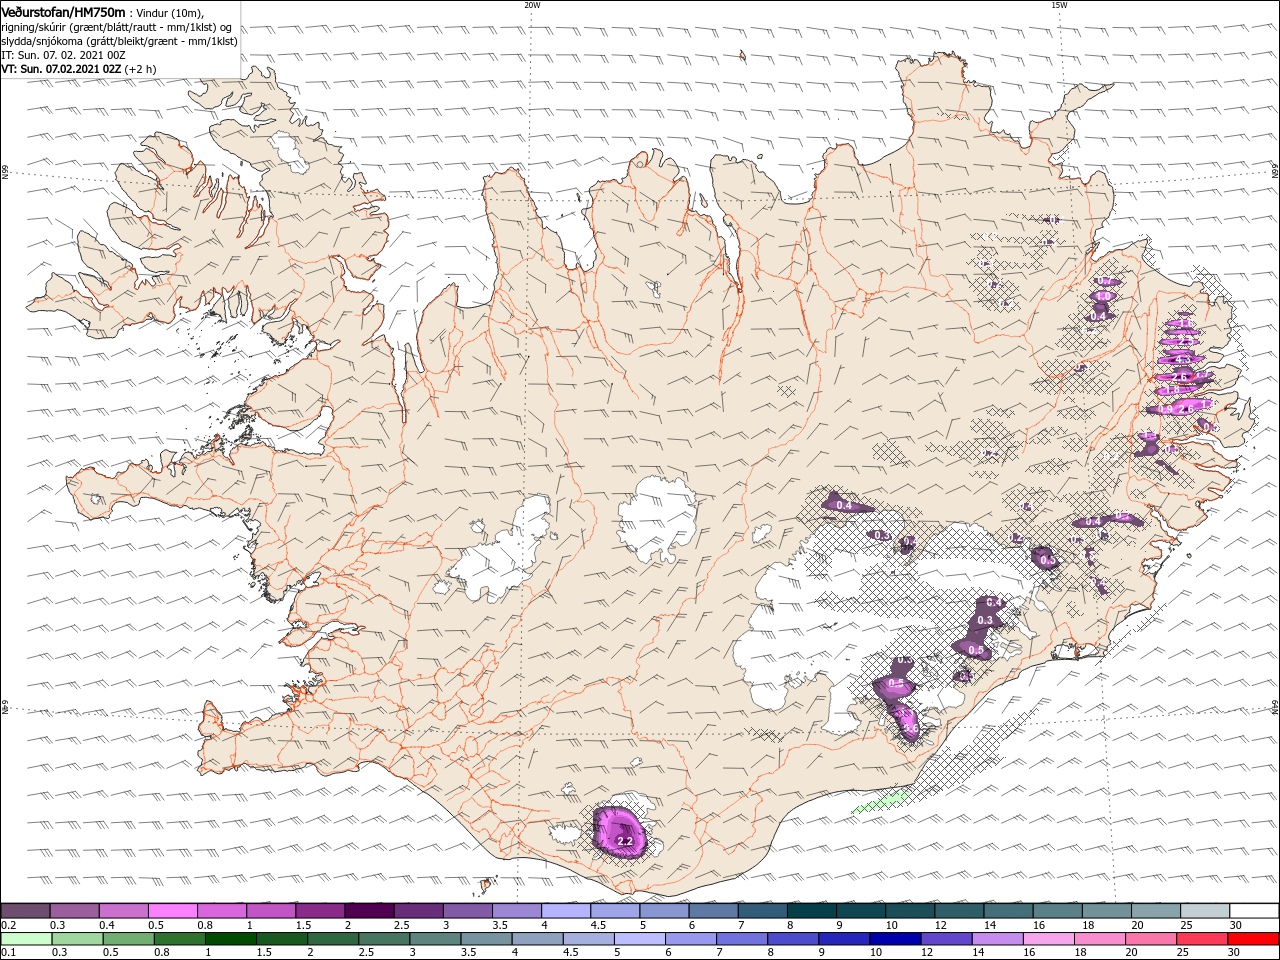Screen dimensions: 1280x960
Task: Select the violet 12 swatch in the lower scale
Action: point(946,939)
